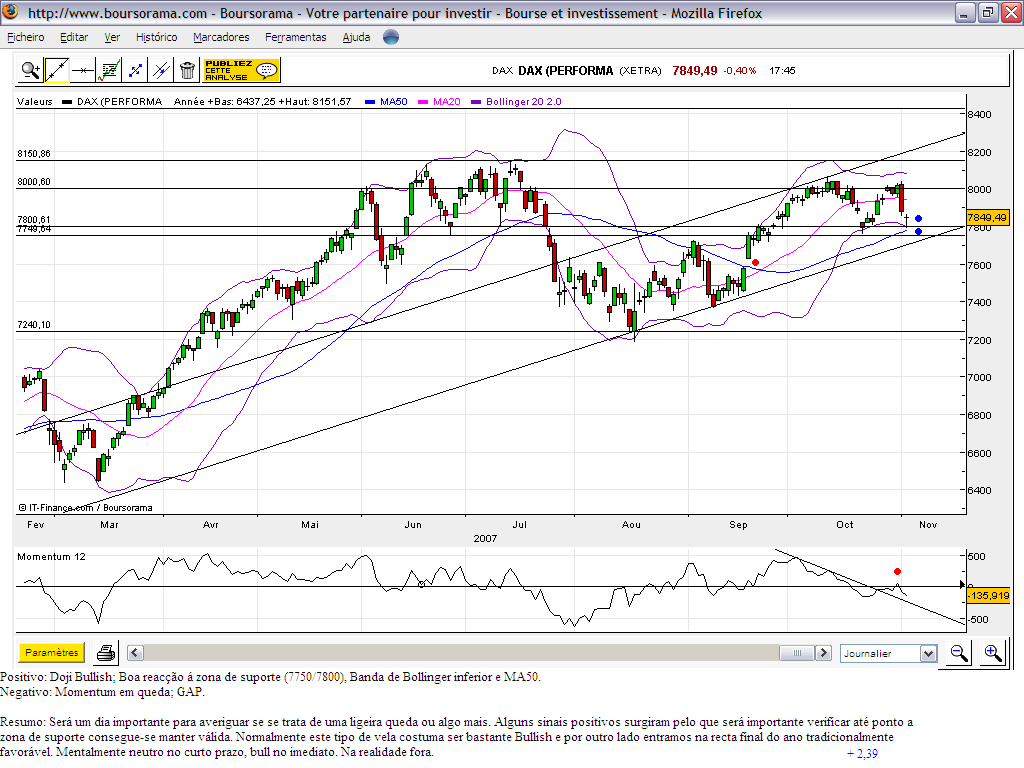Open the Paramètres settings button
Viewport: 1024px width, 768px height.
coord(52,652)
